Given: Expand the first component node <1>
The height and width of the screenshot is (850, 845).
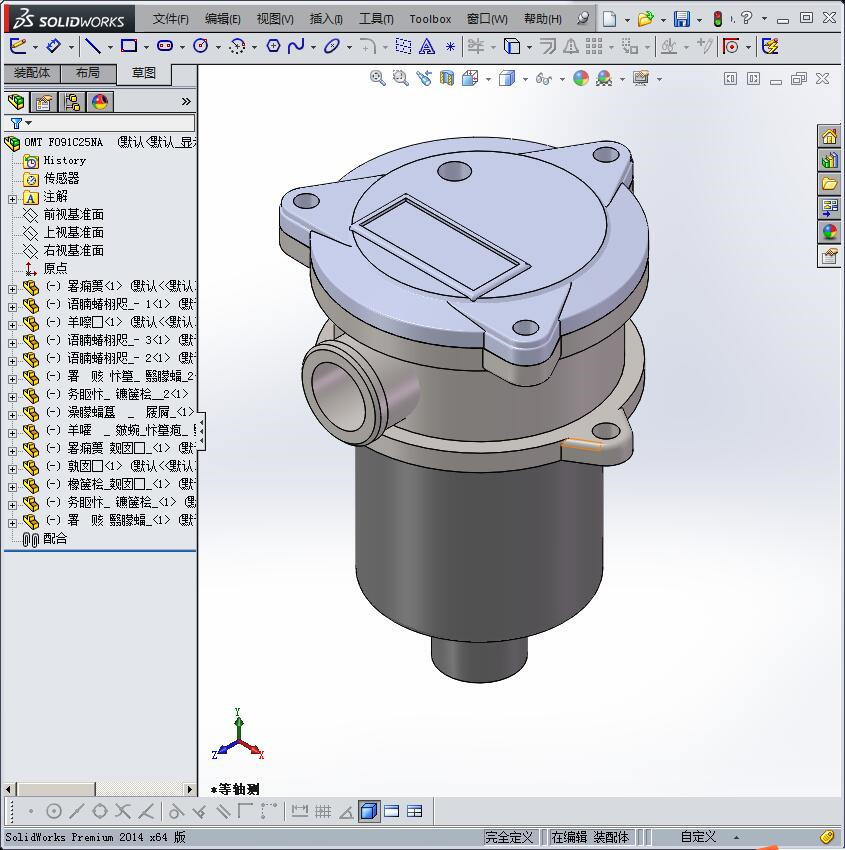Looking at the screenshot, I should pyautogui.click(x=12, y=289).
